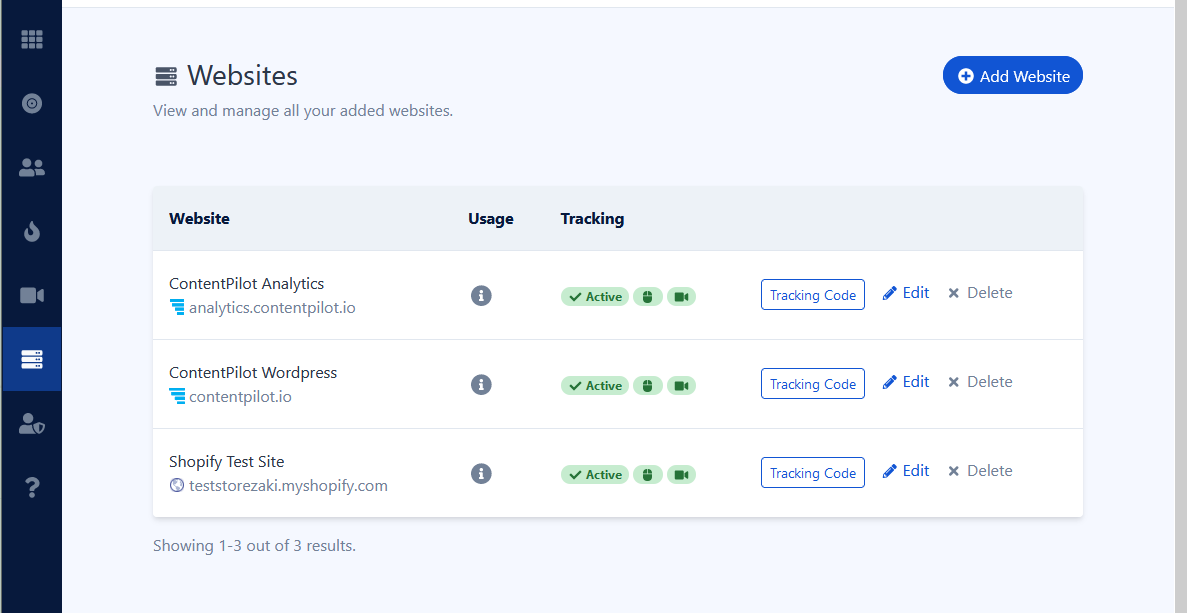
Task: Open the visitors people icon in sidebar
Action: [x=32, y=167]
